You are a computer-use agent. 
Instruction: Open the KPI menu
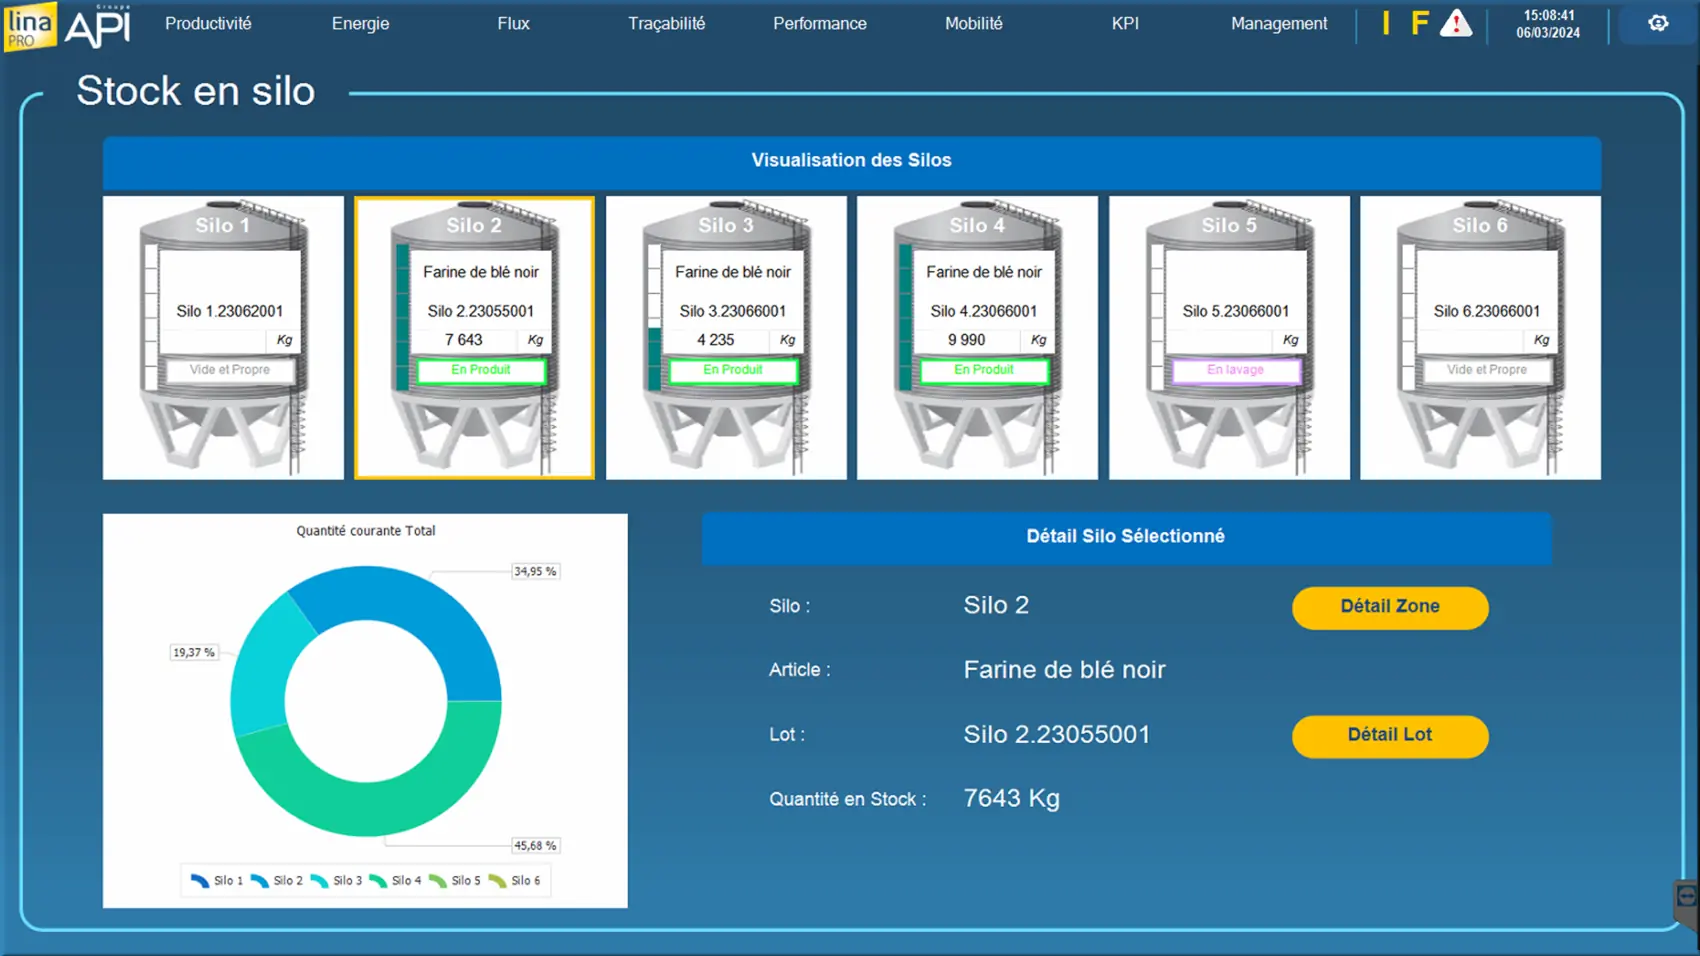[x=1125, y=23]
